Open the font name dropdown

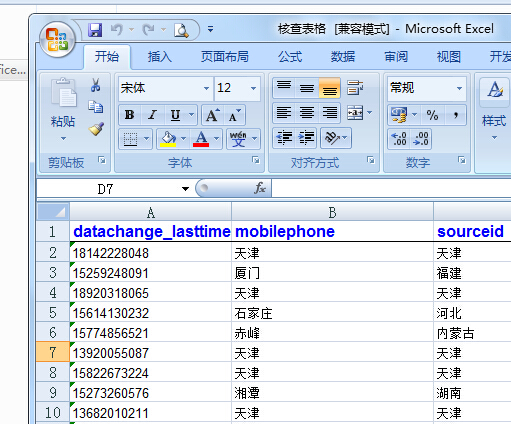[x=206, y=88]
